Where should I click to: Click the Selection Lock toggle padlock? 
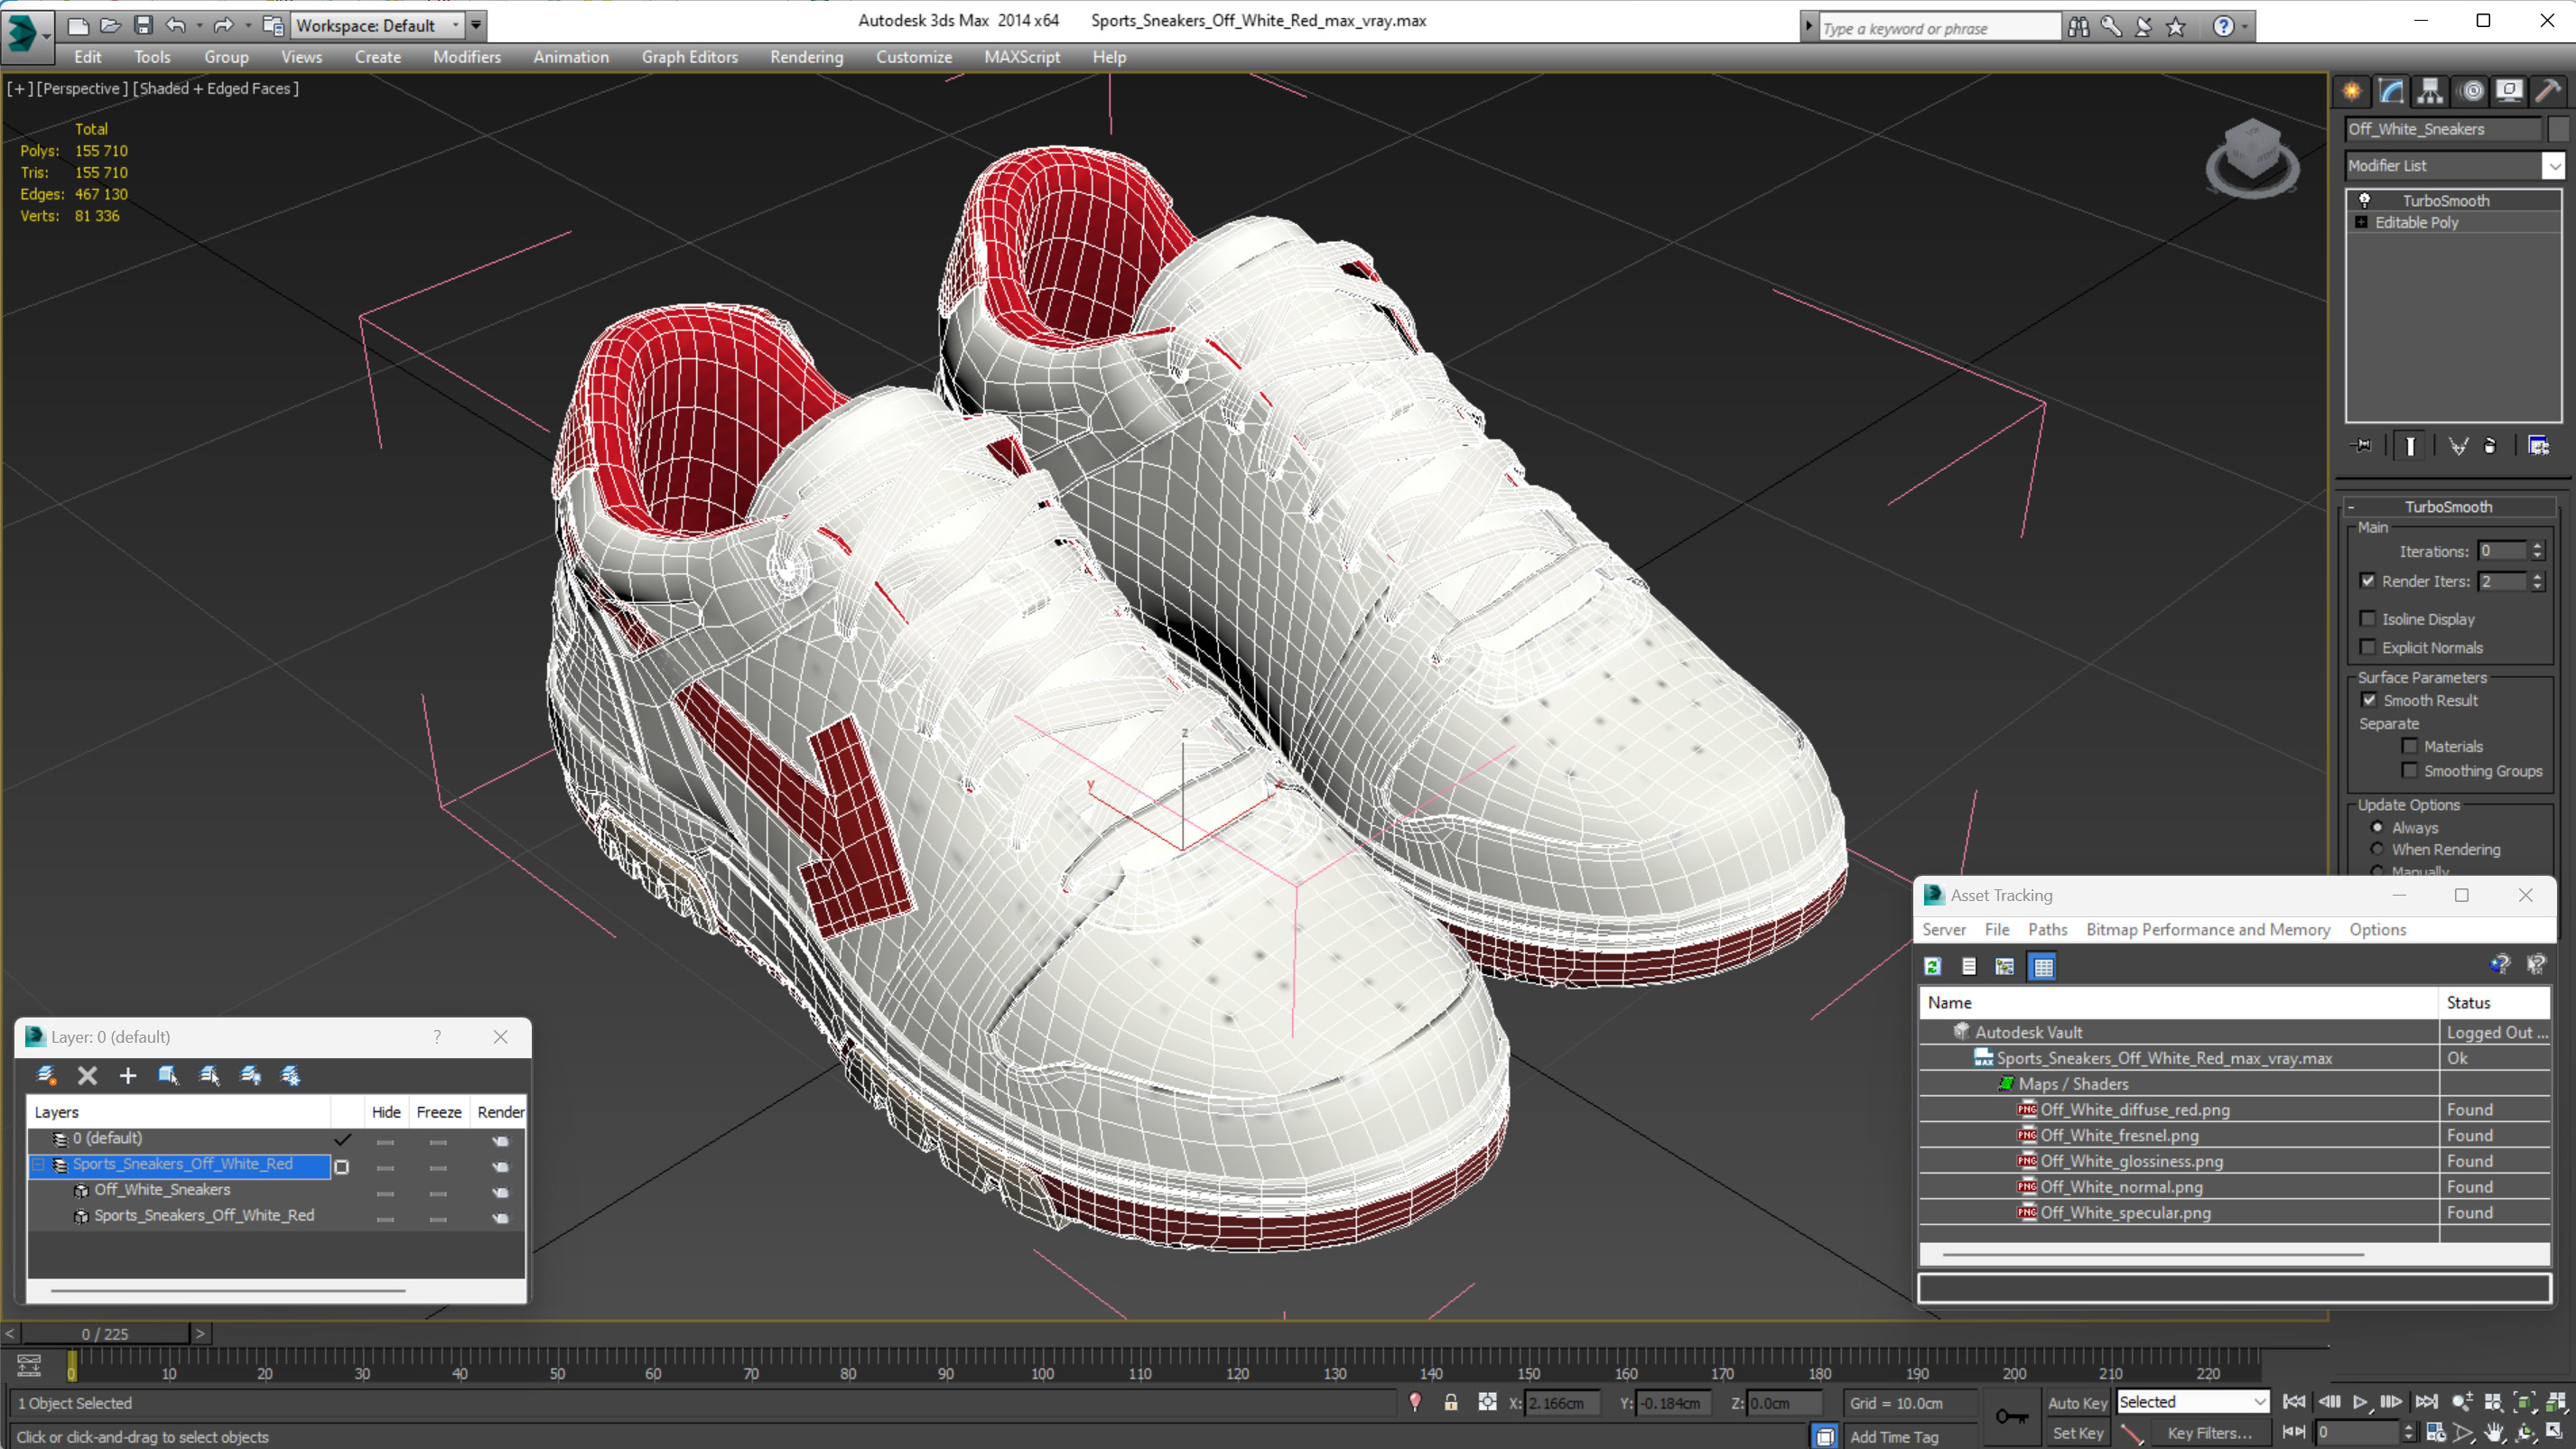pos(1450,1402)
